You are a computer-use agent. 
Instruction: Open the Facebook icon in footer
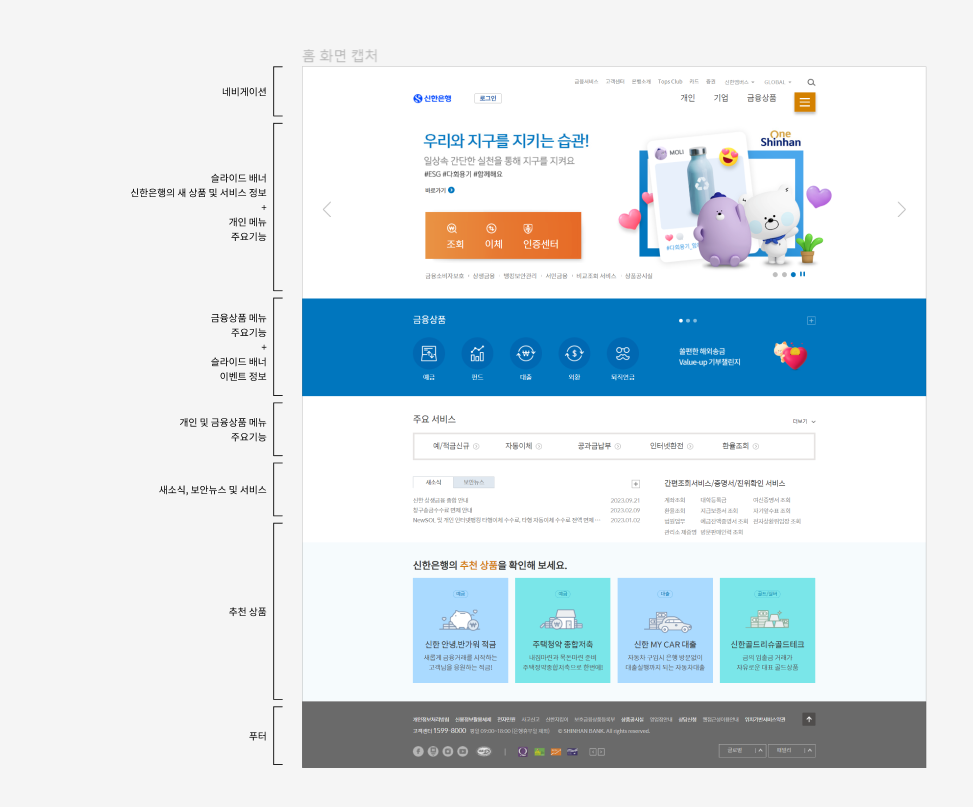tap(418, 752)
